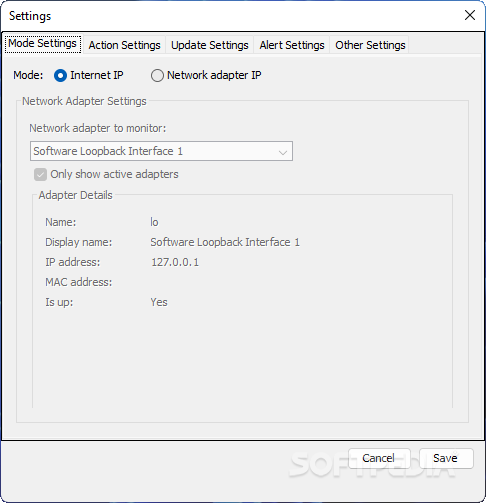The height and width of the screenshot is (503, 486).
Task: Save the settings
Action: click(x=446, y=459)
